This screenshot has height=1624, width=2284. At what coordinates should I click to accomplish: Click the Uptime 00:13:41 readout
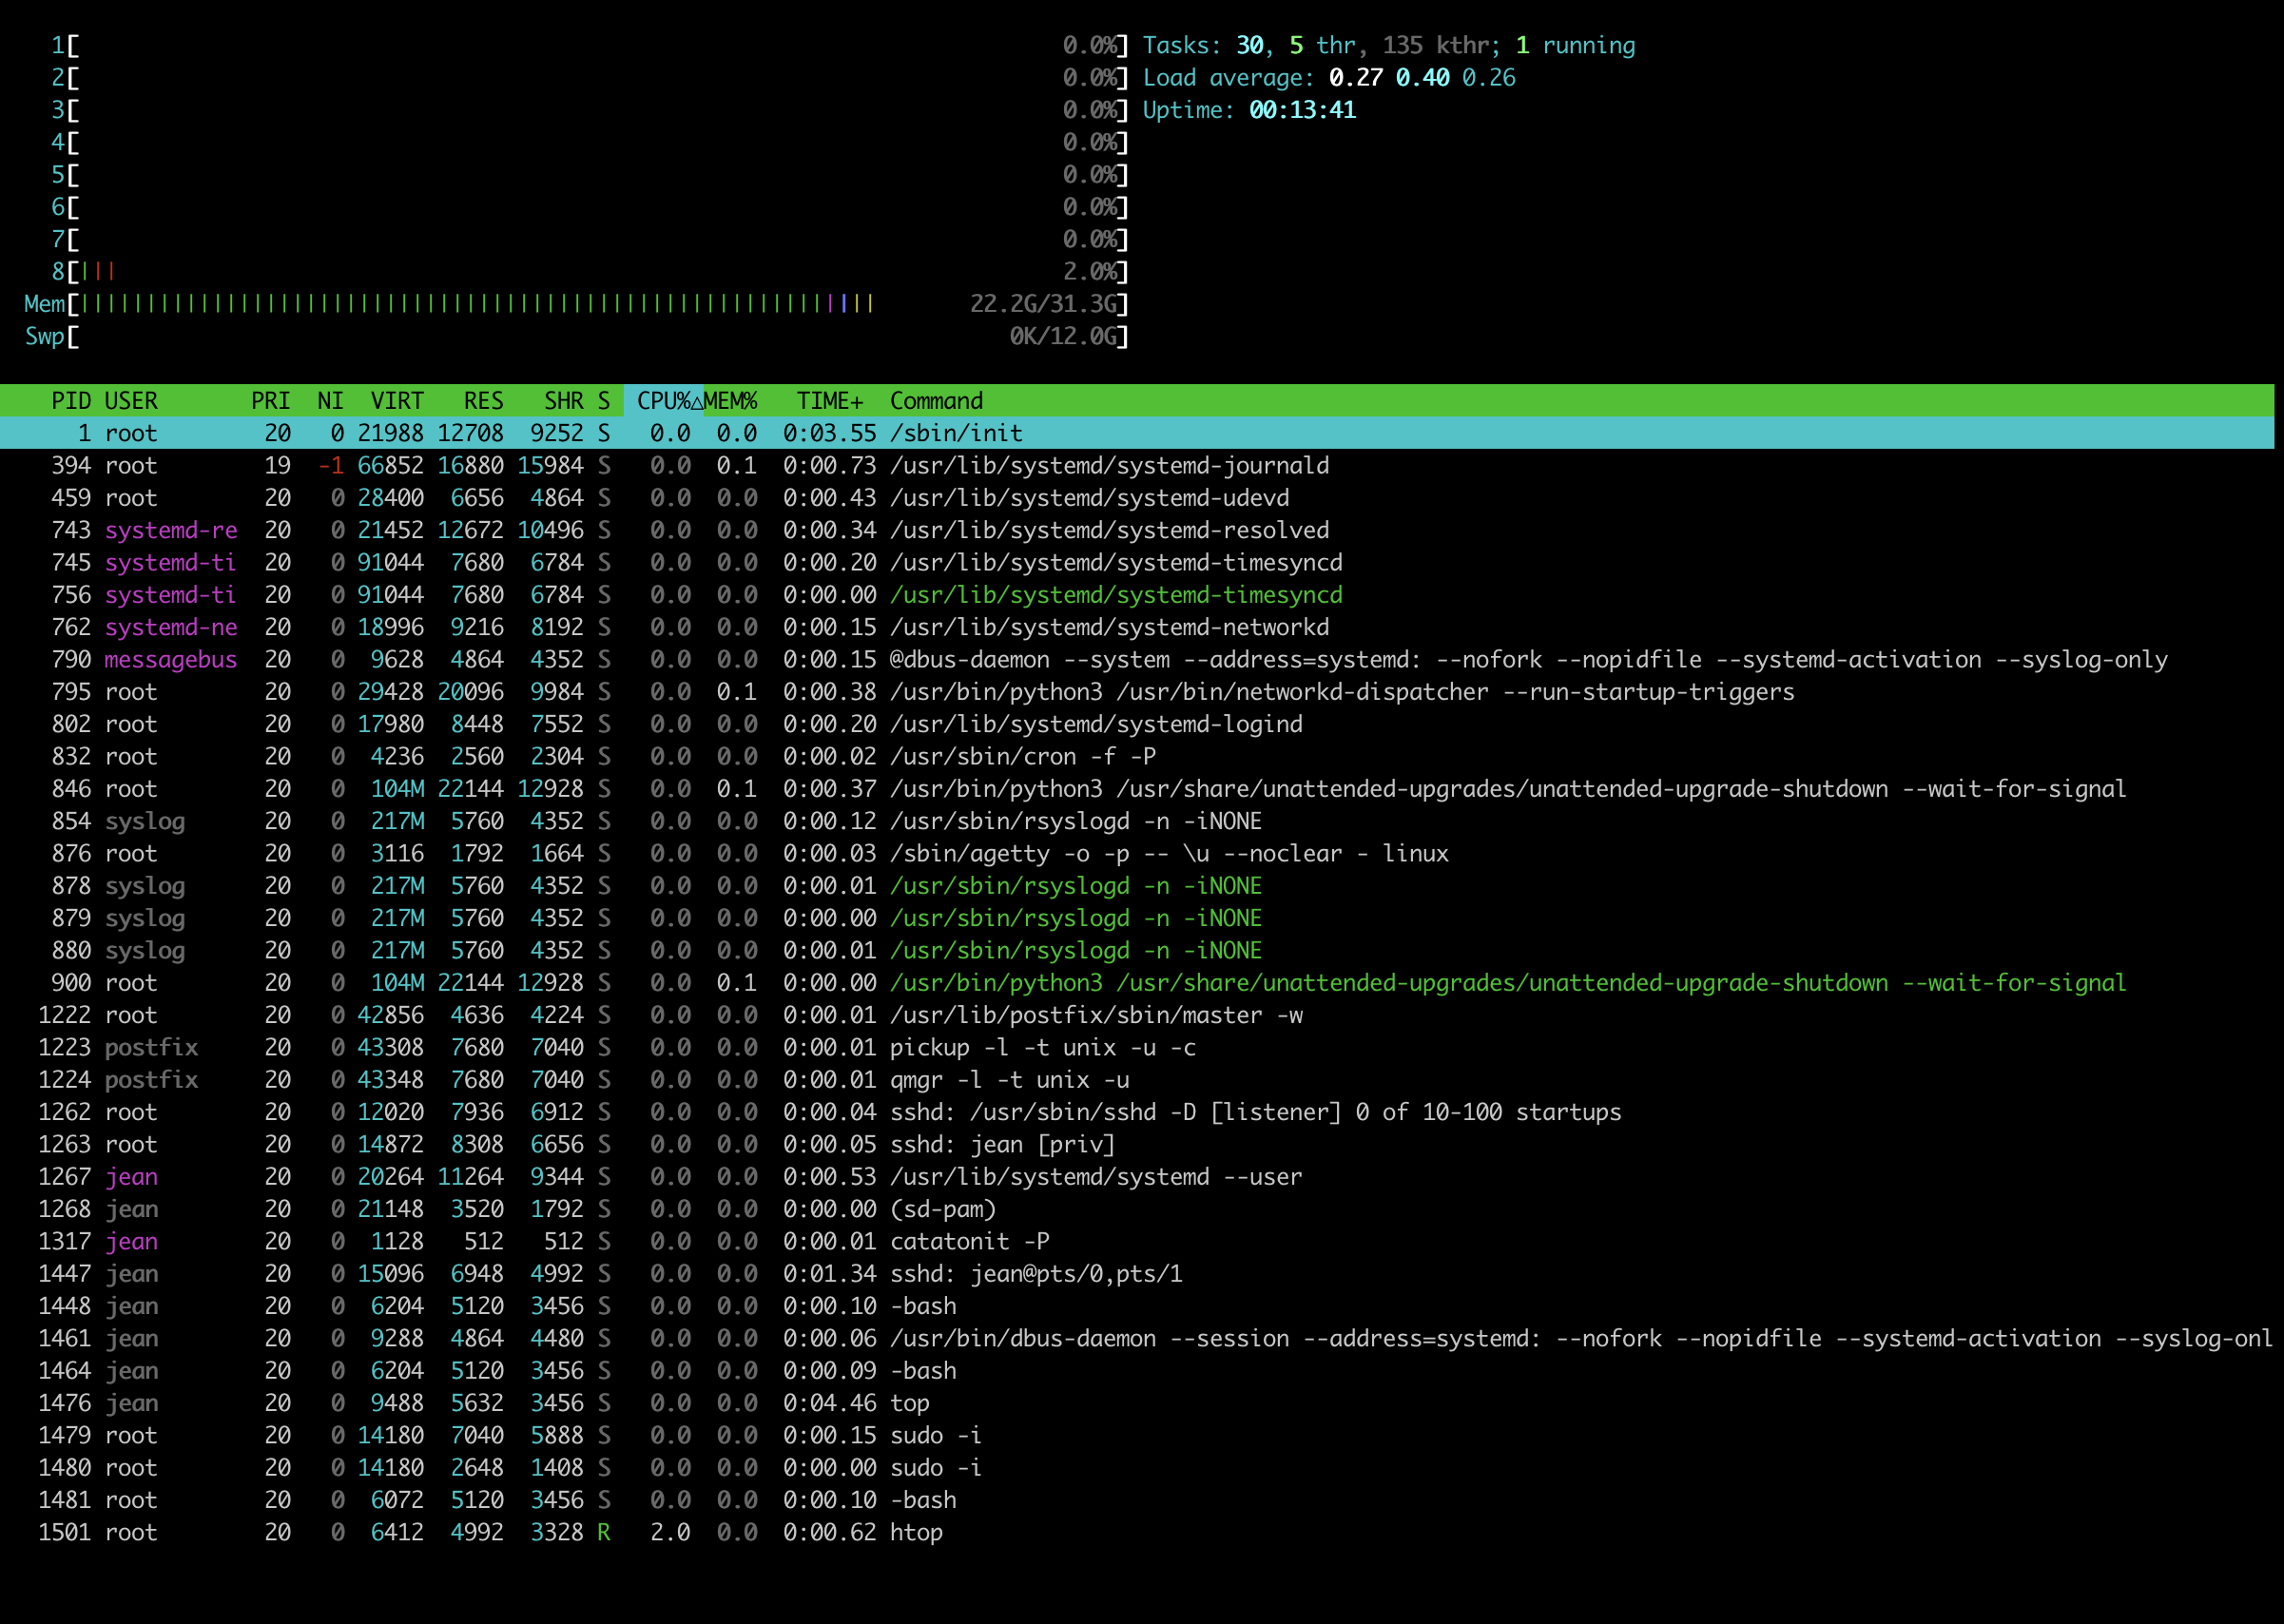(x=1249, y=110)
